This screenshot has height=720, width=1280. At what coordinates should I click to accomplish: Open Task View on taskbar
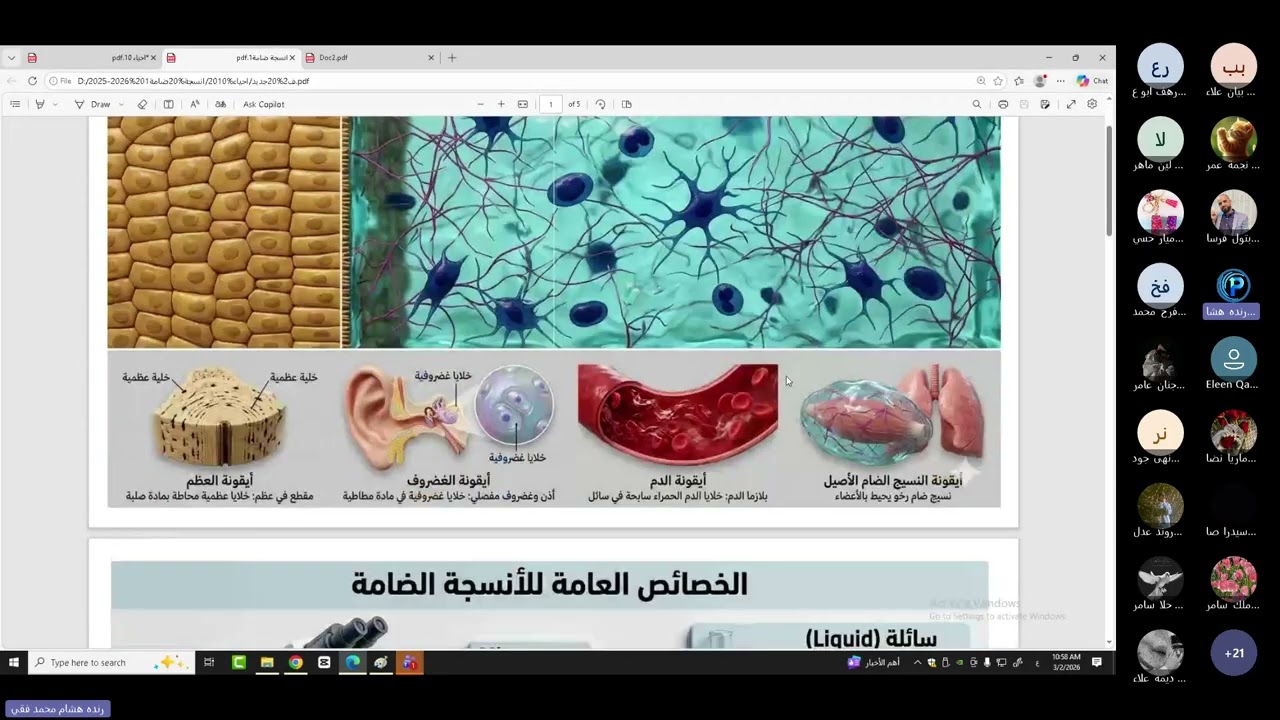click(209, 662)
